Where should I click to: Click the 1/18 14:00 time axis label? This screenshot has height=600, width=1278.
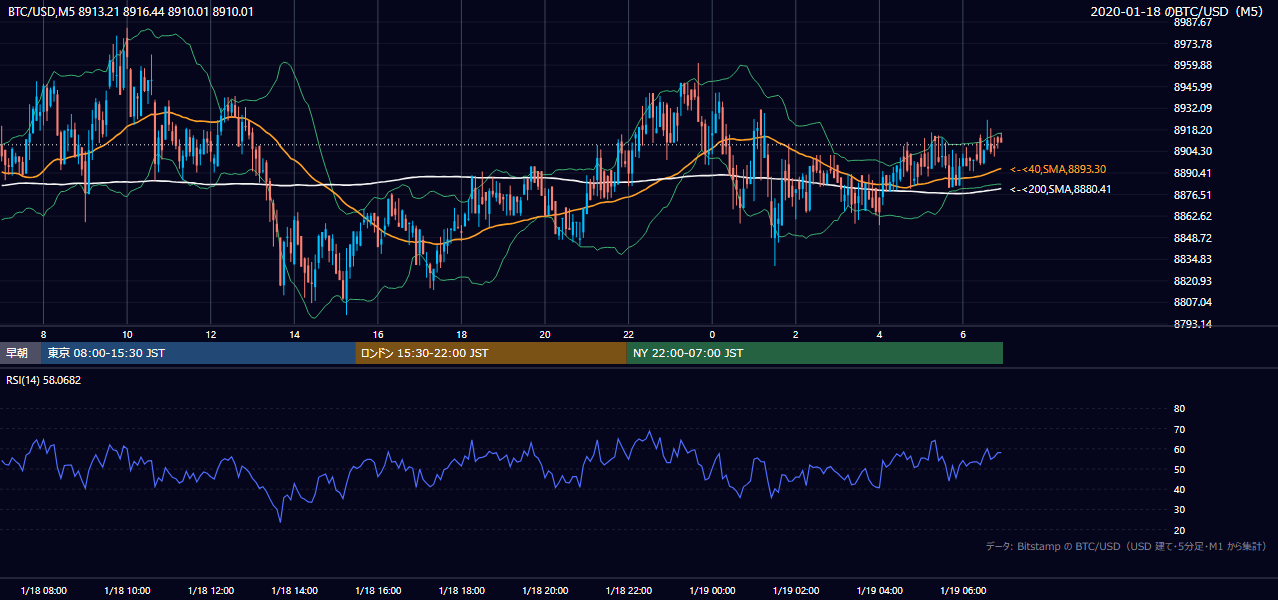point(294,591)
